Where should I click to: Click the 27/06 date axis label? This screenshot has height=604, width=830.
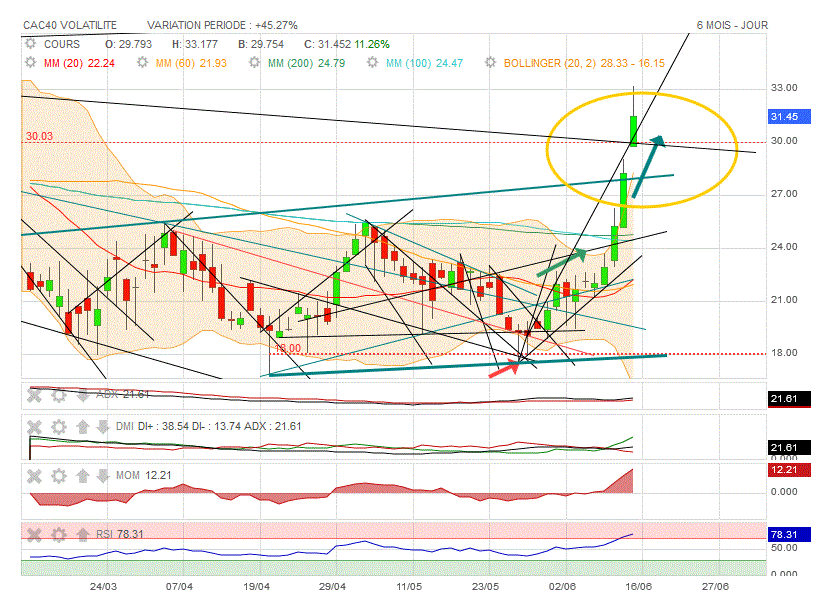(x=715, y=587)
